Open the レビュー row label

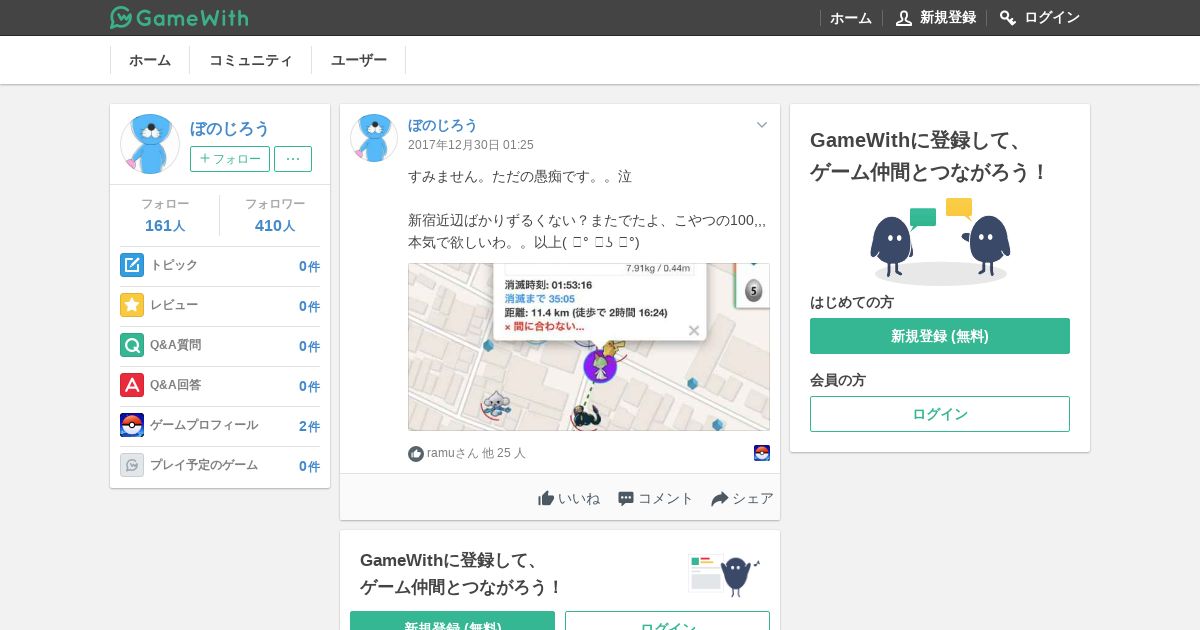pos(174,305)
